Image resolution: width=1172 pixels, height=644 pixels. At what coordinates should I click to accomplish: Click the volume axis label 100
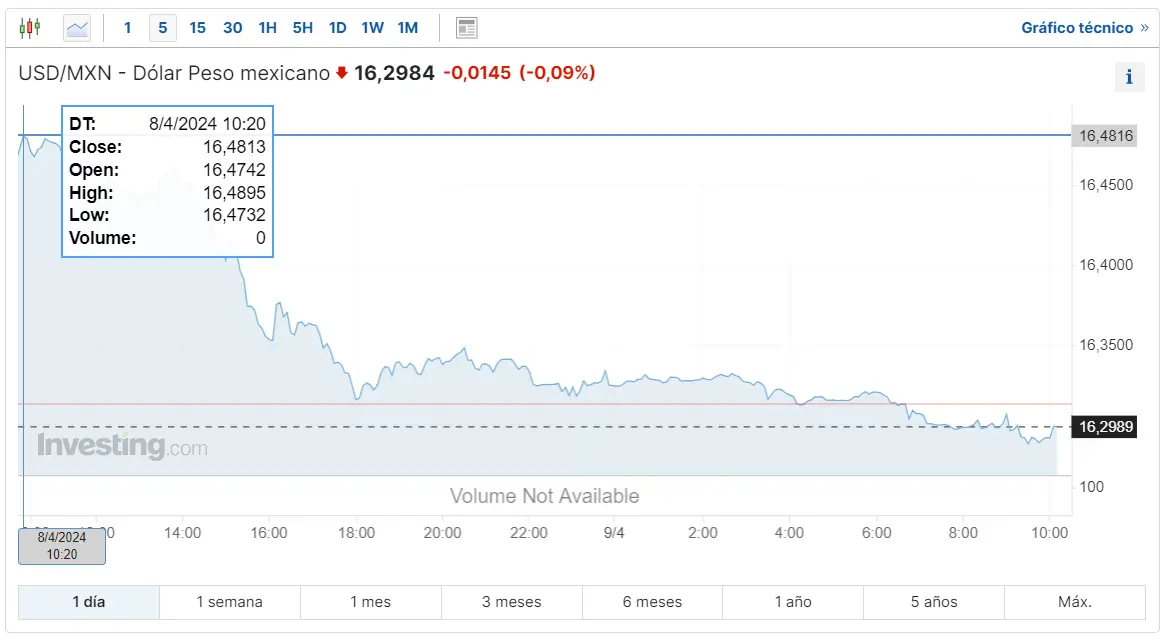pos(1091,487)
